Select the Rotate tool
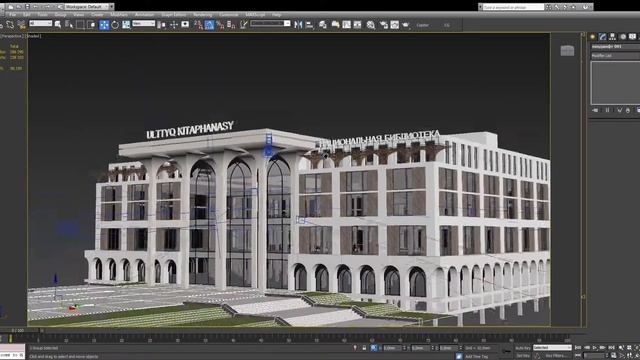The height and width of the screenshot is (360, 640). (115, 25)
